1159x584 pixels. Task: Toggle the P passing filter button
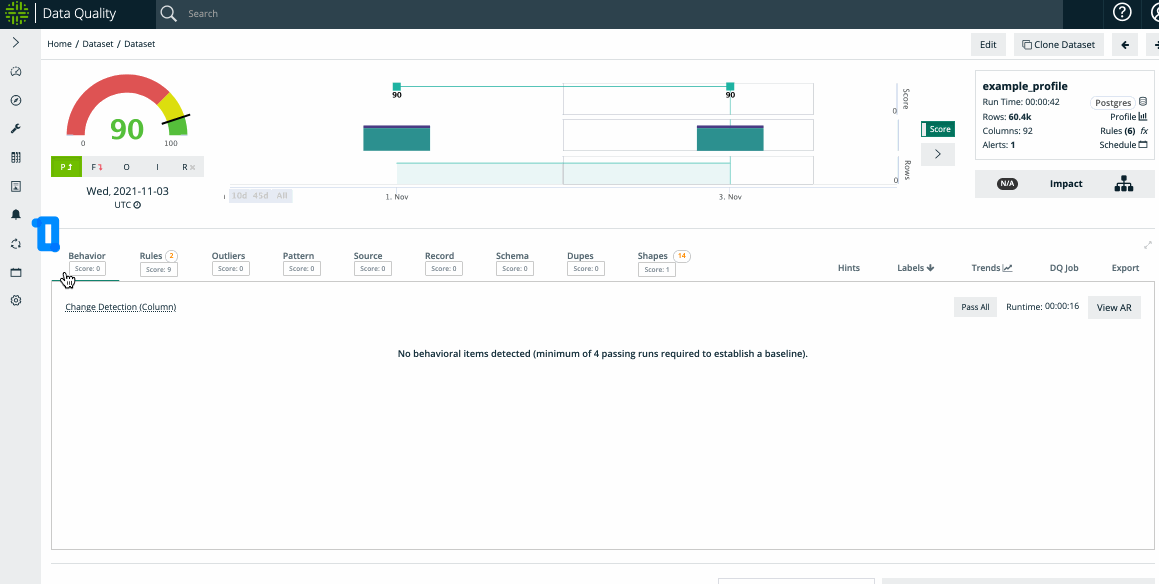click(x=65, y=167)
